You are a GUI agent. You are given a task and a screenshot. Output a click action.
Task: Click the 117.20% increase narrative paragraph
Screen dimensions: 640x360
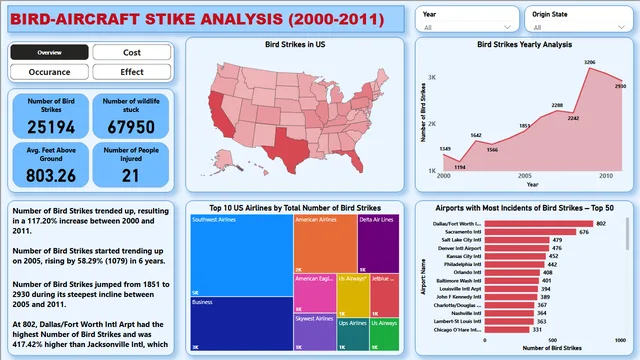point(91,221)
